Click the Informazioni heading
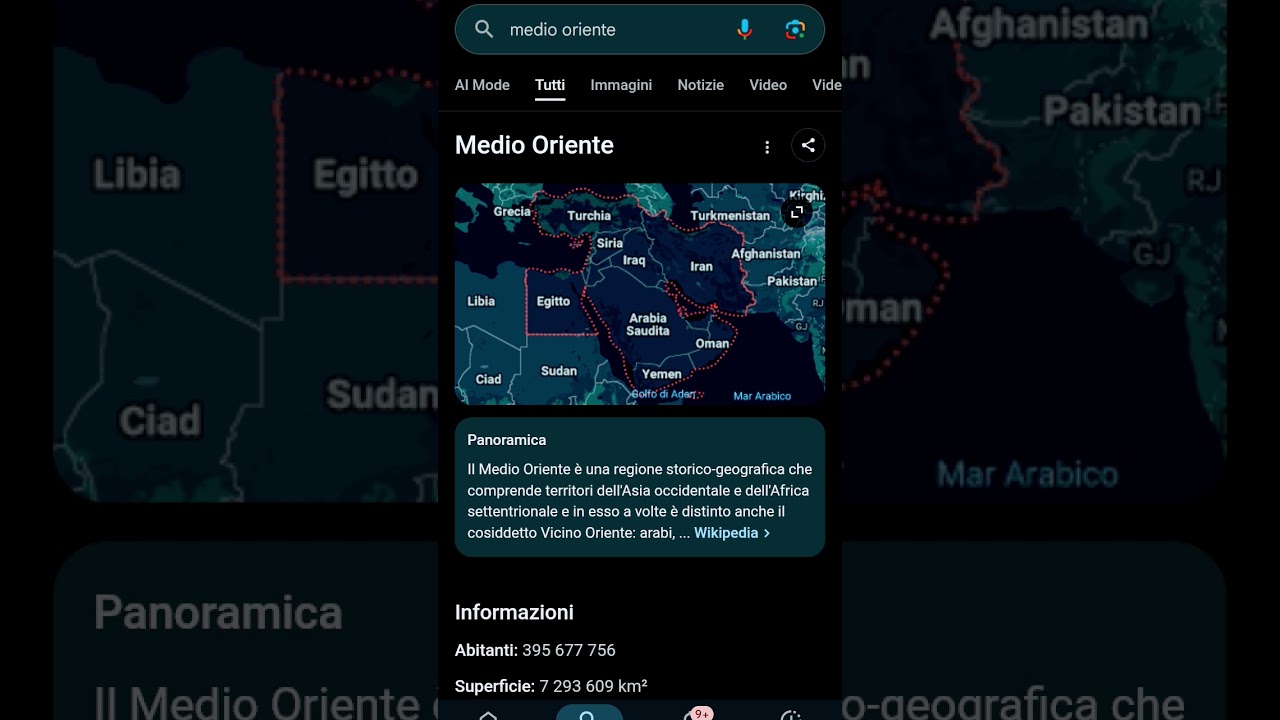Image resolution: width=1280 pixels, height=720 pixels. tap(514, 612)
